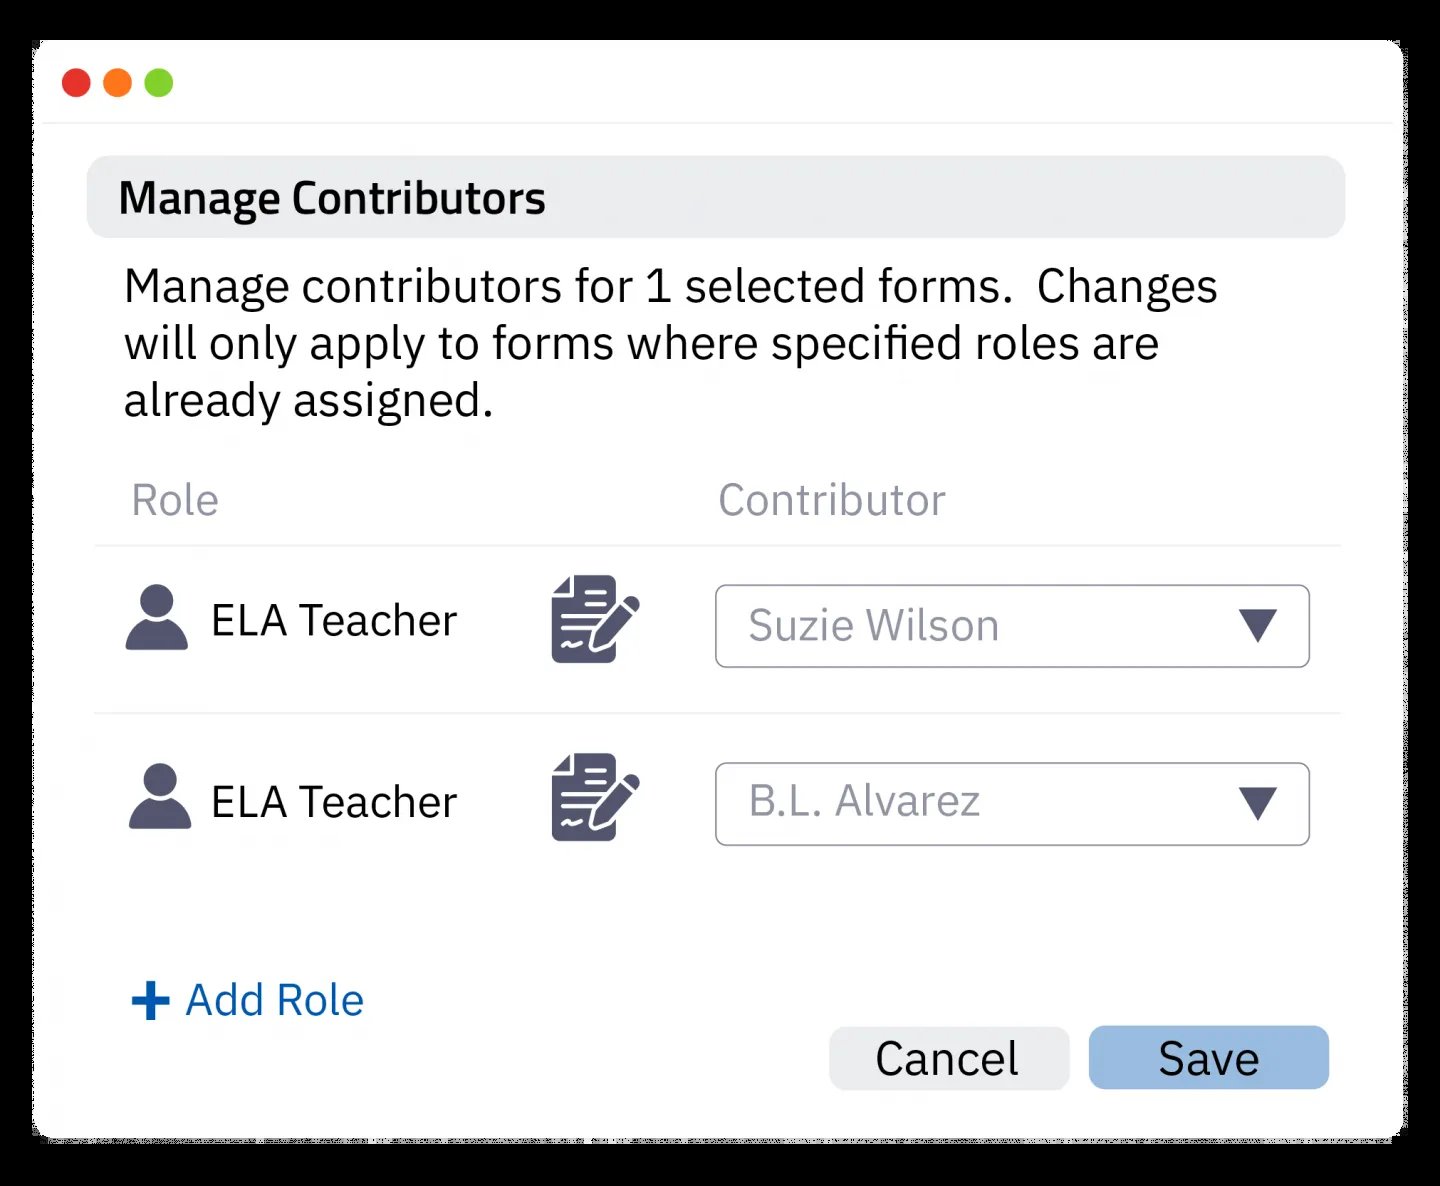This screenshot has width=1440, height=1186.
Task: Click the person icon in Suzie Wilson's row
Action: pos(157,618)
